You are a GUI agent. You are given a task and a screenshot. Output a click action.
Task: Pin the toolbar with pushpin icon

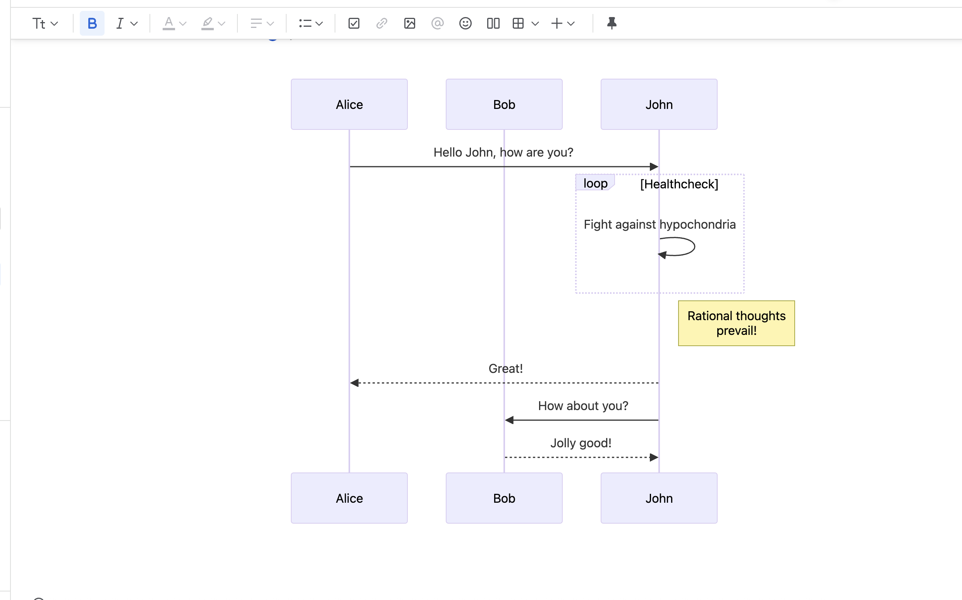[x=612, y=23]
